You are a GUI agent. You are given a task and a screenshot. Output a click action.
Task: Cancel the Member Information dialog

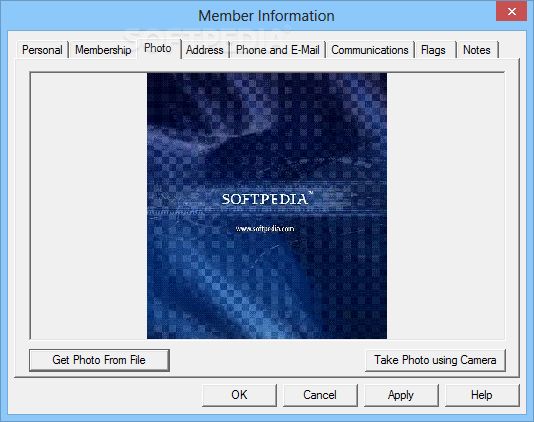pyautogui.click(x=320, y=395)
